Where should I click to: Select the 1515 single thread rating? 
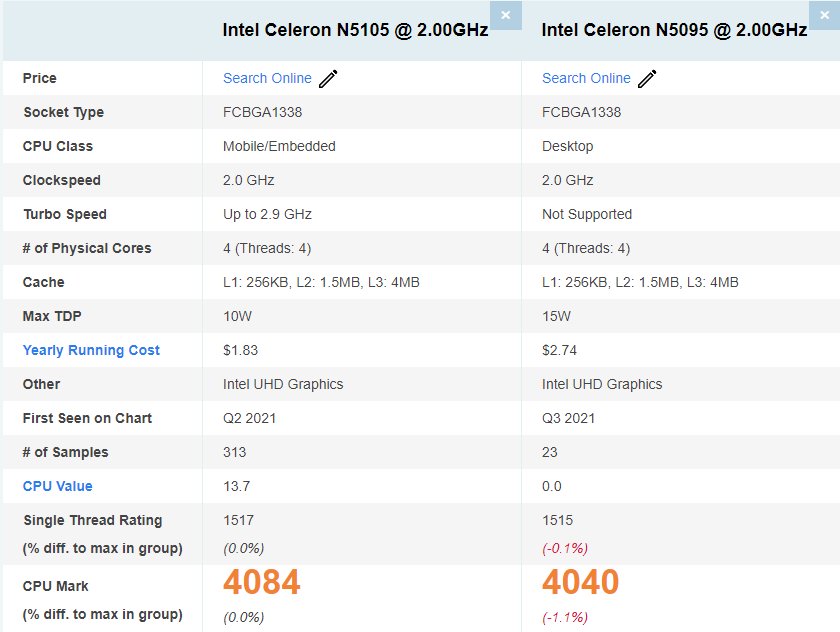point(557,520)
